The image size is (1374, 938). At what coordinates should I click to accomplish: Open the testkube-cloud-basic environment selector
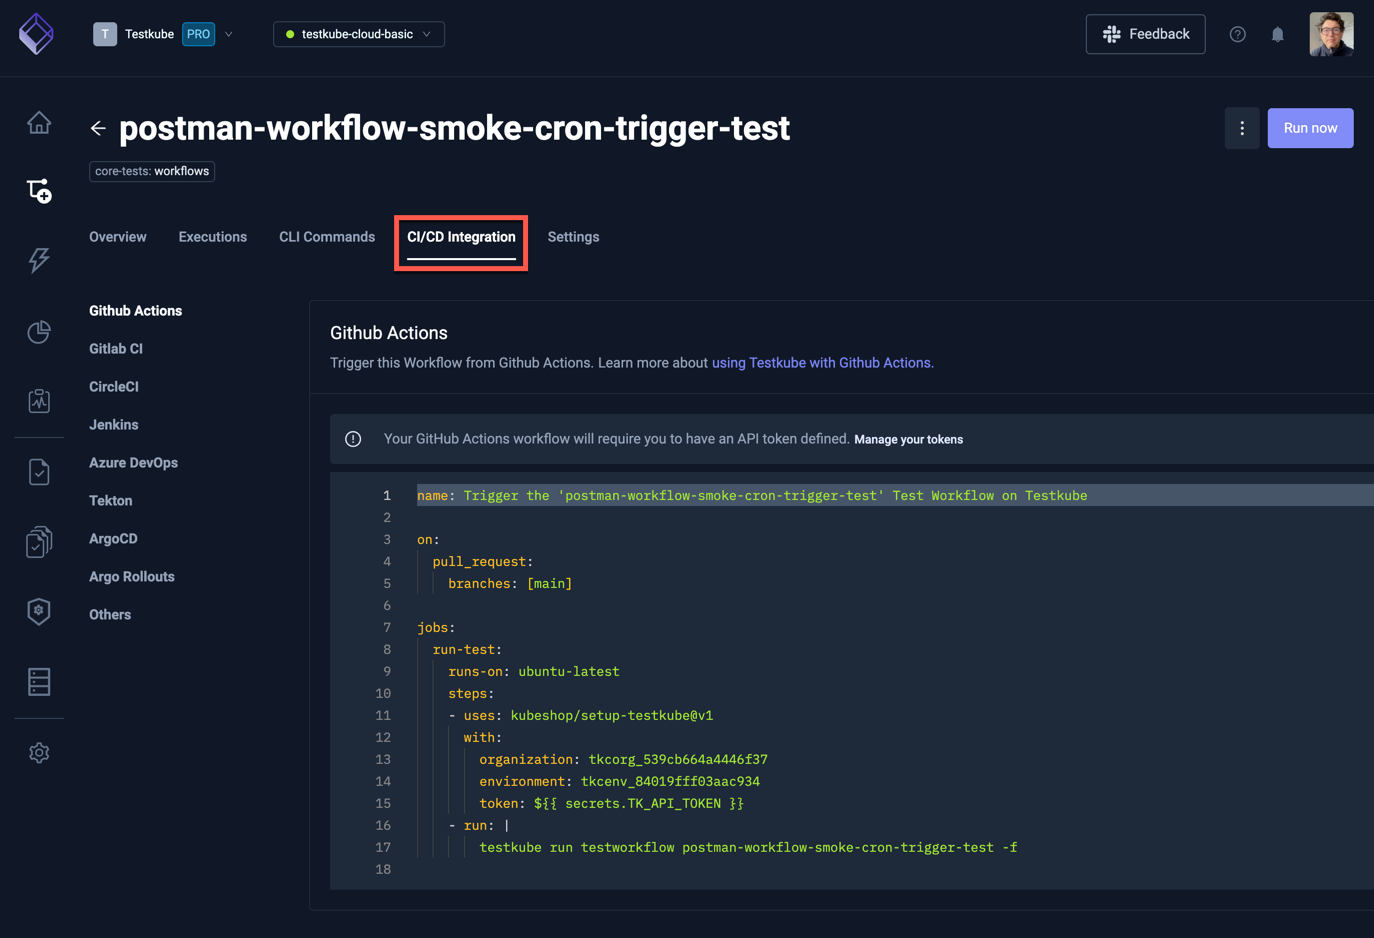tap(358, 33)
